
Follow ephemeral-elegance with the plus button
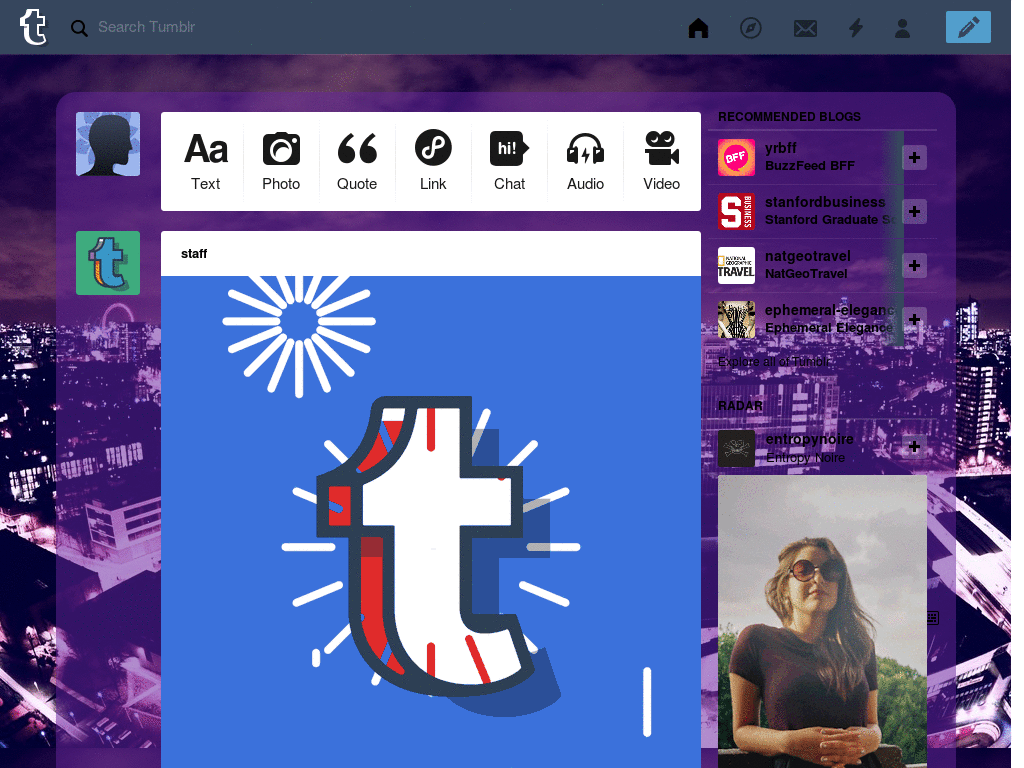[x=914, y=319]
